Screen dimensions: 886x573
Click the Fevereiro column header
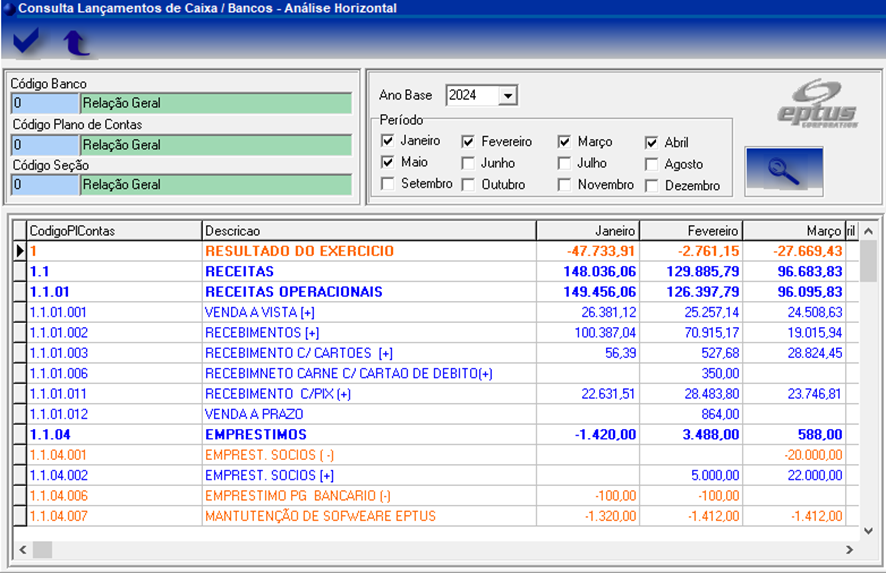(690, 231)
